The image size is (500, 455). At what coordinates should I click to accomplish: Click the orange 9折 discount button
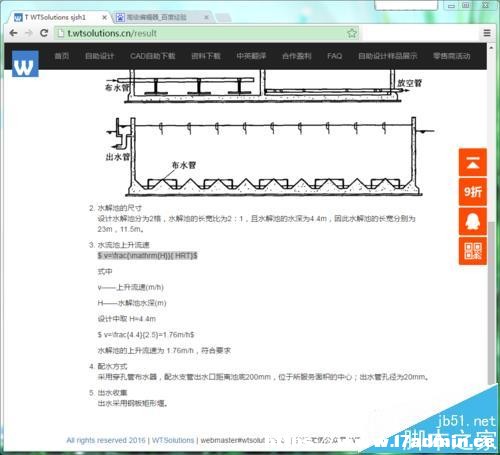click(473, 192)
